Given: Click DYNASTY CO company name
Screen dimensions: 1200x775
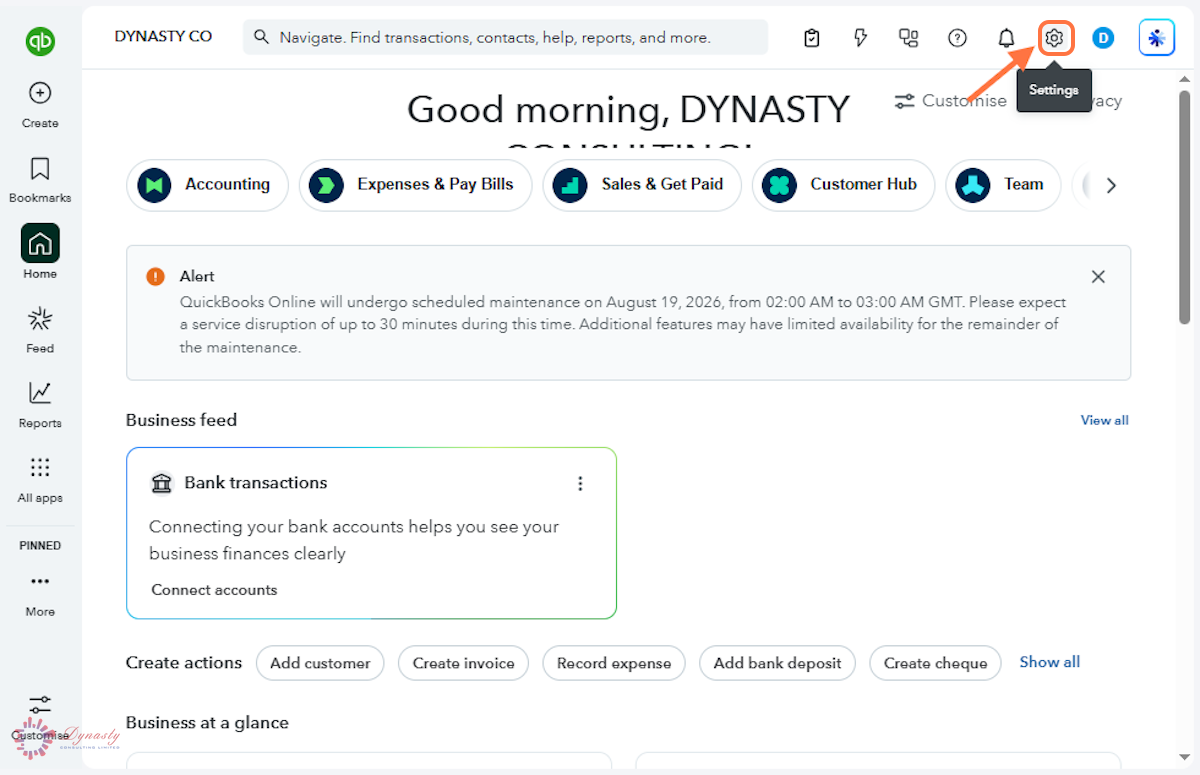Looking at the screenshot, I should pos(163,36).
